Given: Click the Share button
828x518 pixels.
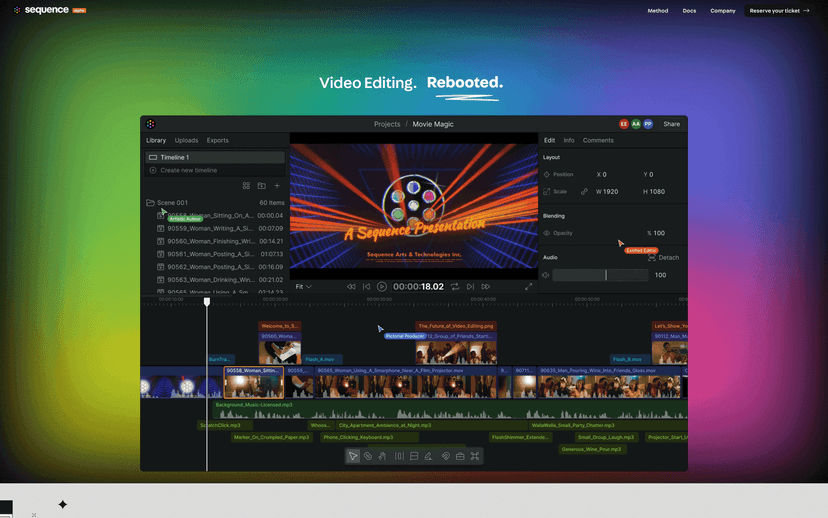Looking at the screenshot, I should point(671,124).
